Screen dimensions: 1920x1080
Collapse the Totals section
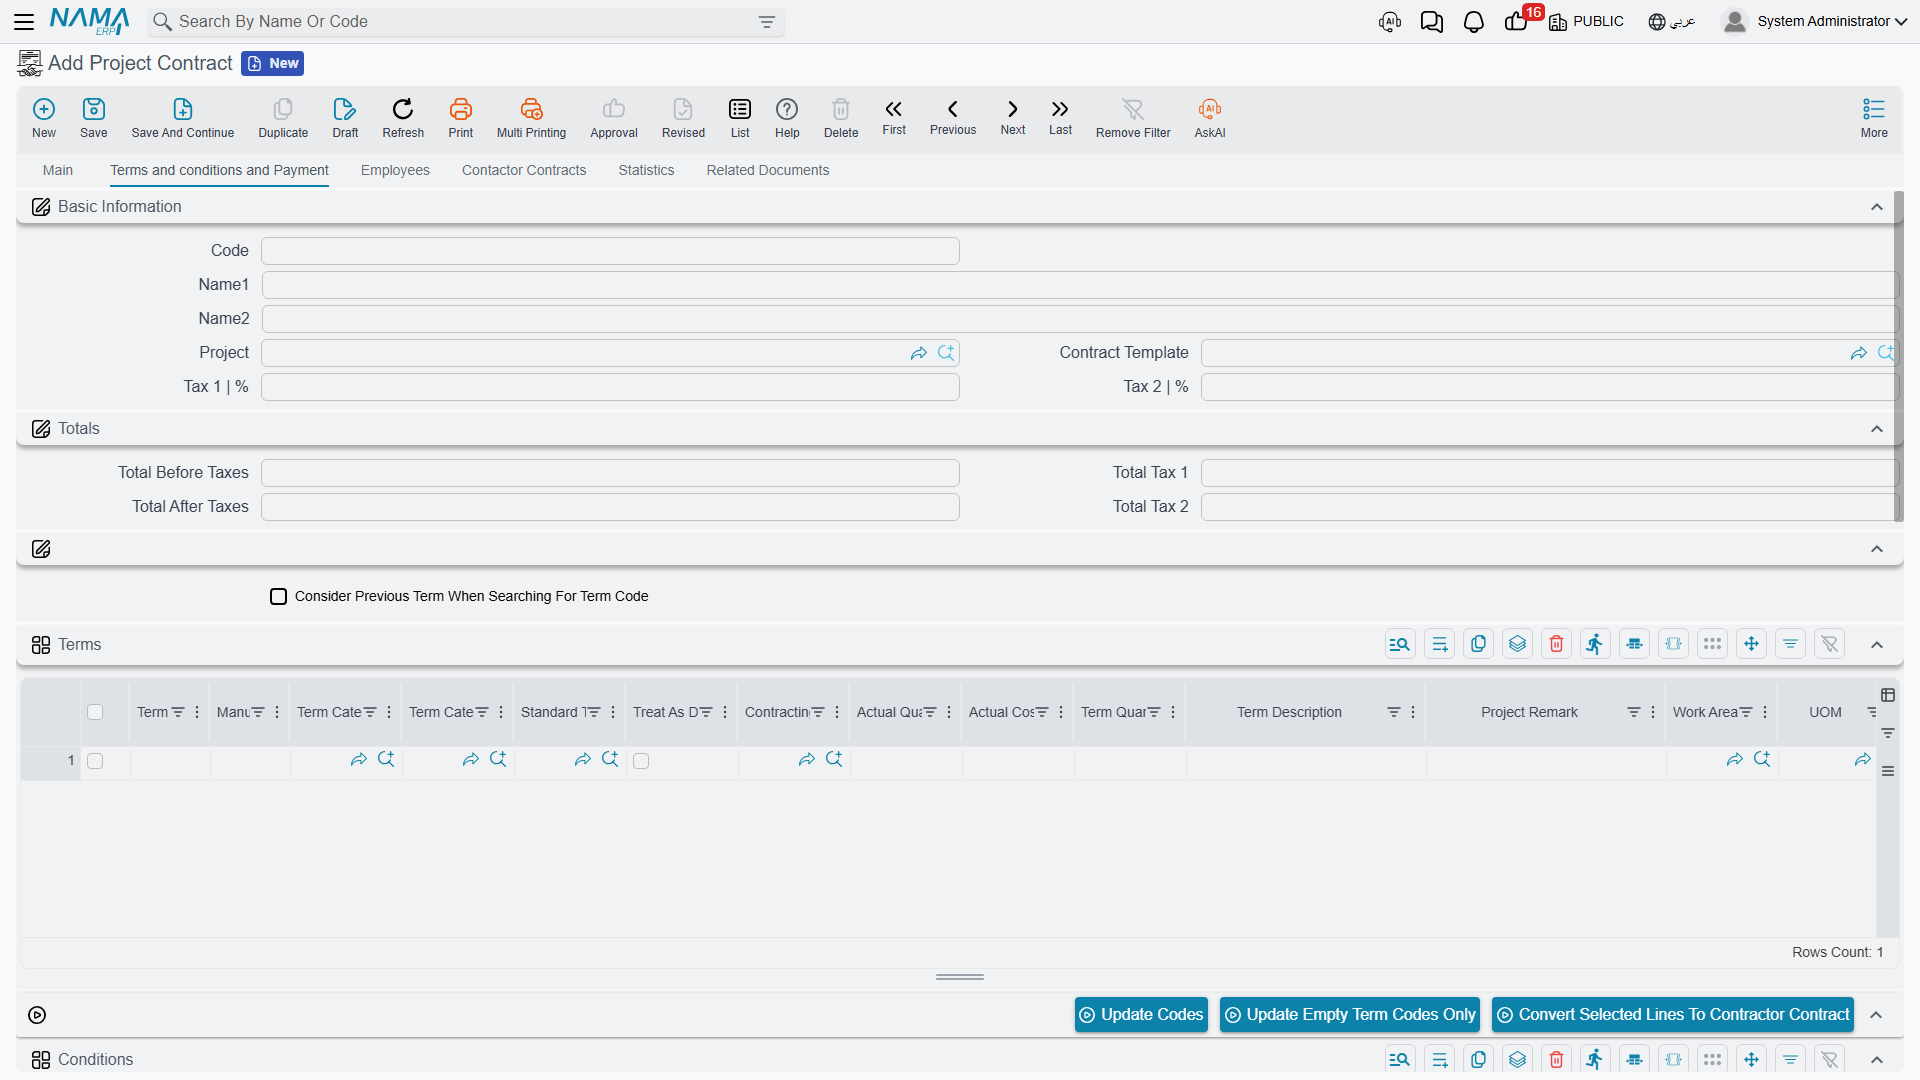(x=1877, y=429)
